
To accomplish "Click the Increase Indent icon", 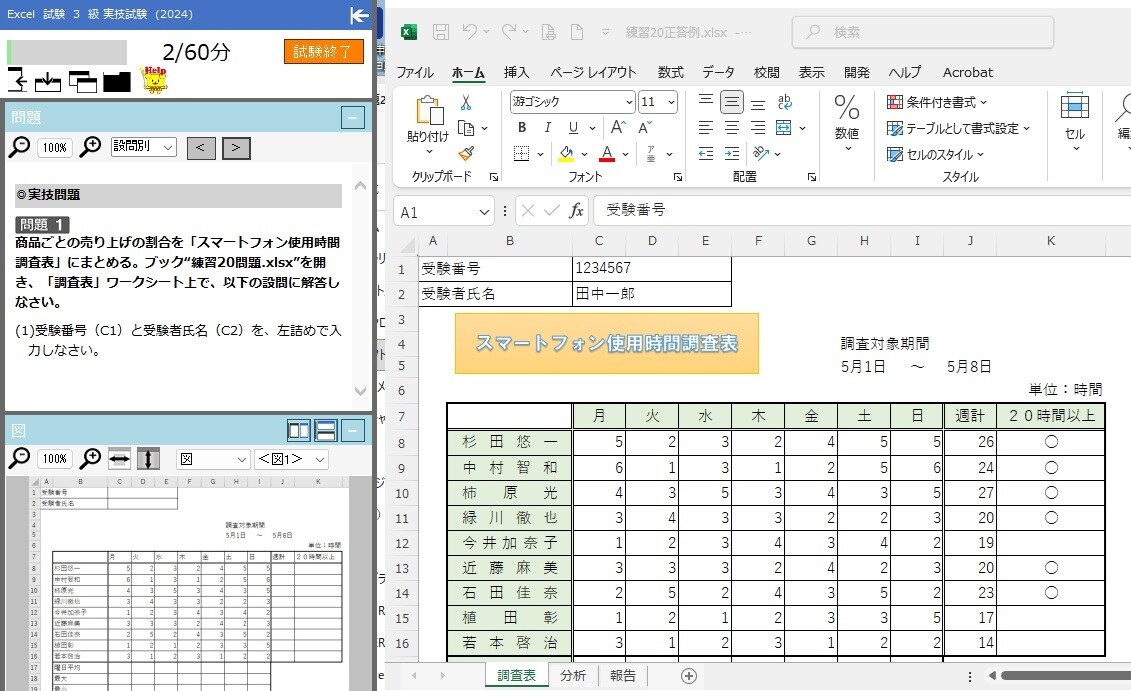I will [731, 154].
